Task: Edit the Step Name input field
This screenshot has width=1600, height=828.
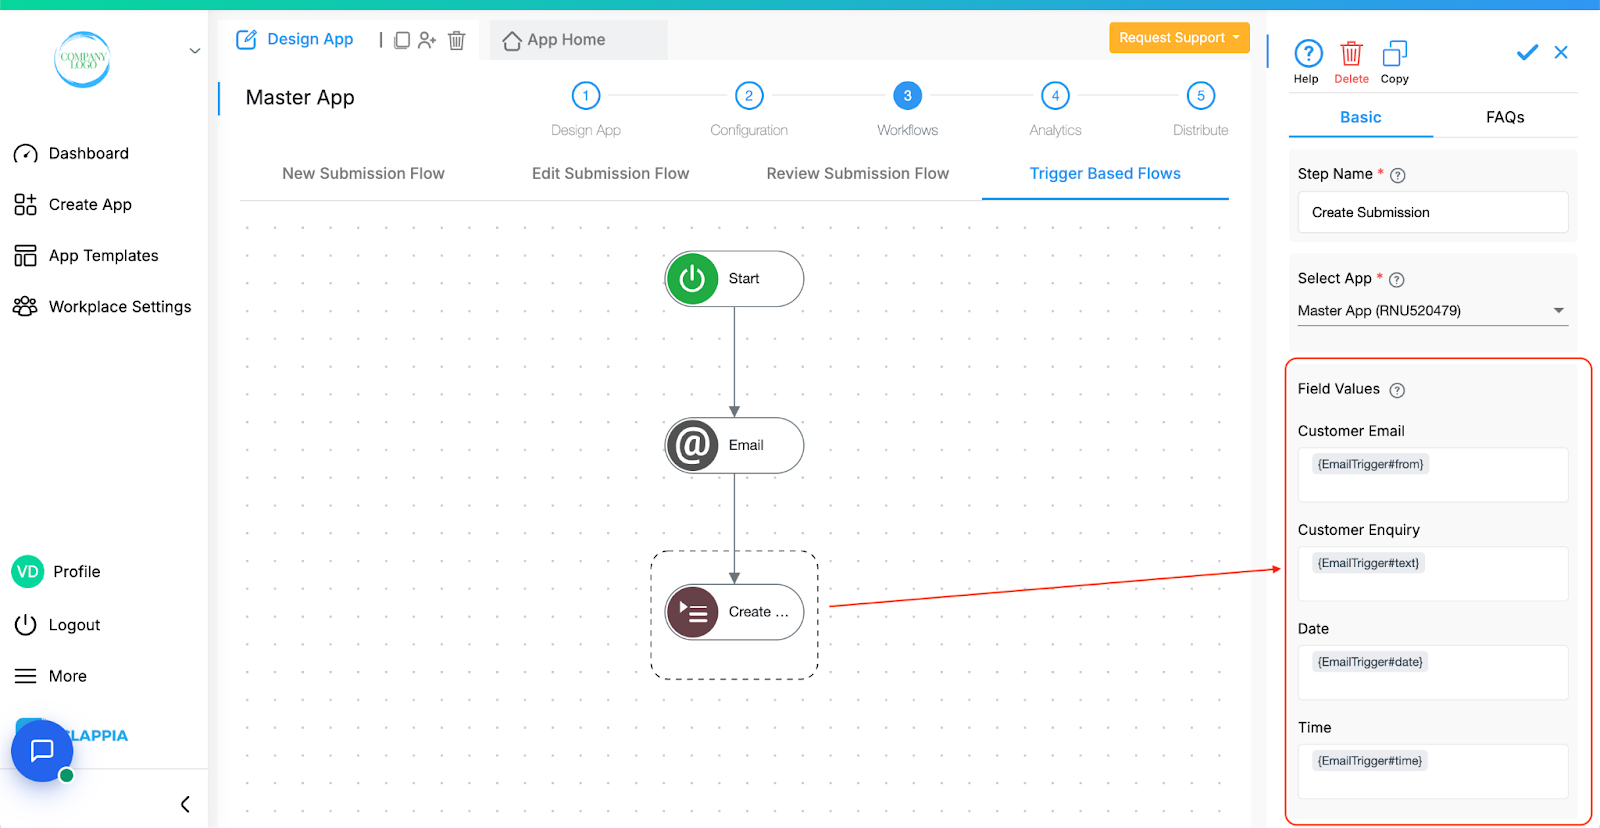Action: pos(1433,212)
